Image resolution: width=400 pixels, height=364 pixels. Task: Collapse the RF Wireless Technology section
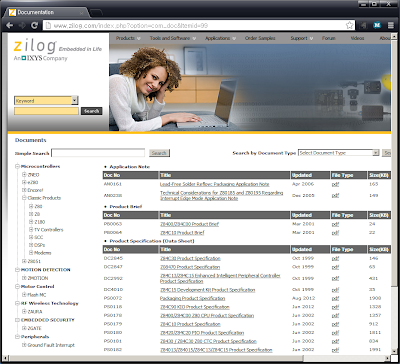click(x=18, y=303)
